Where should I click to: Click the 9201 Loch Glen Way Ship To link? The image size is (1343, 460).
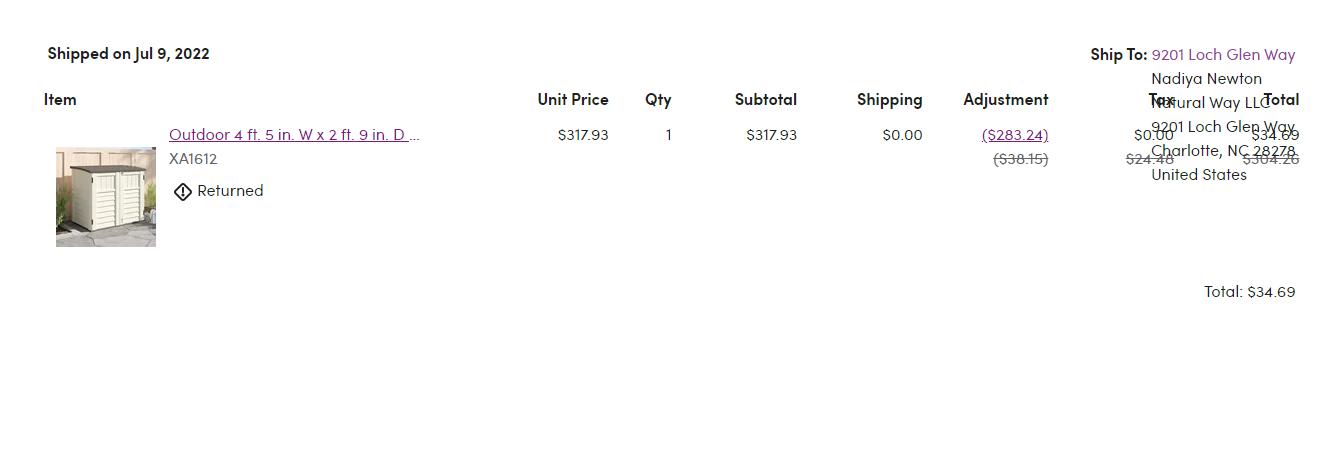tap(1223, 55)
